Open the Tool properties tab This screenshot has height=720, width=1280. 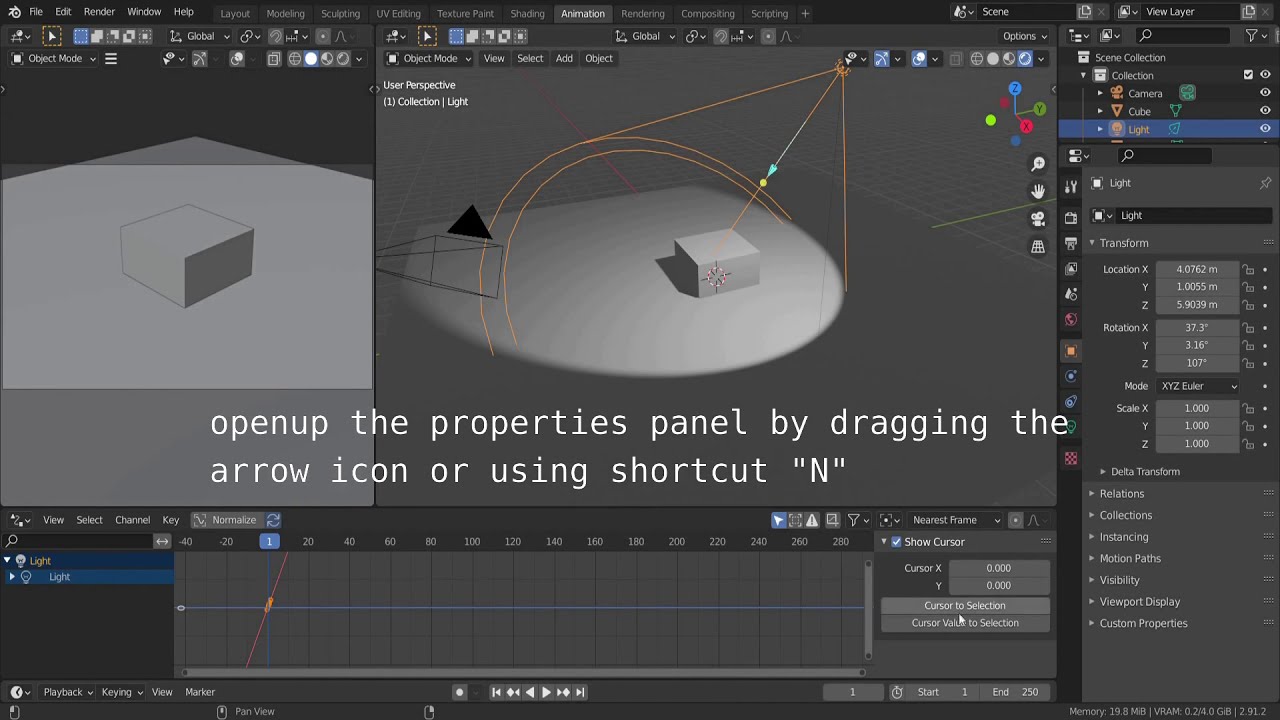(x=1071, y=188)
